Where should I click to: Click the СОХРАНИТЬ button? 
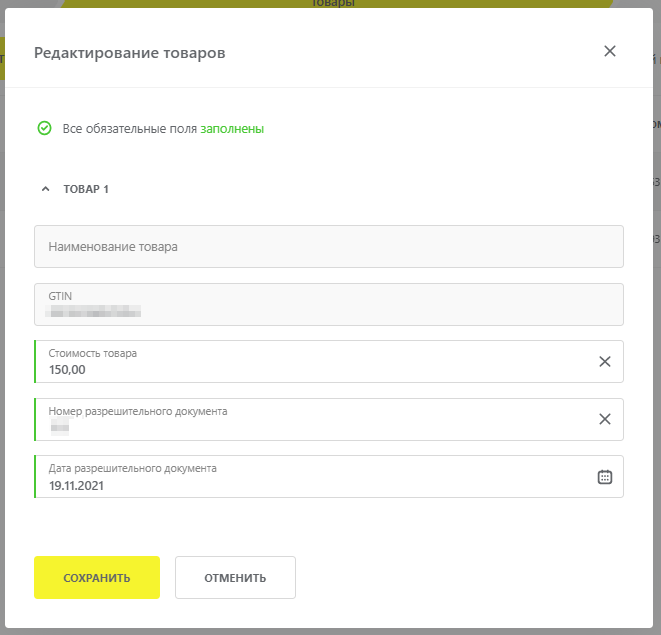click(97, 577)
